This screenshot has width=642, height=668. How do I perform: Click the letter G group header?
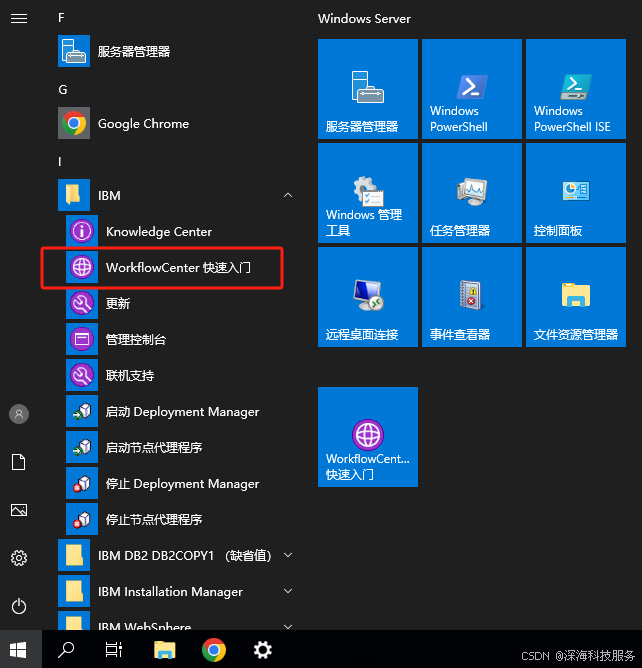[x=63, y=89]
